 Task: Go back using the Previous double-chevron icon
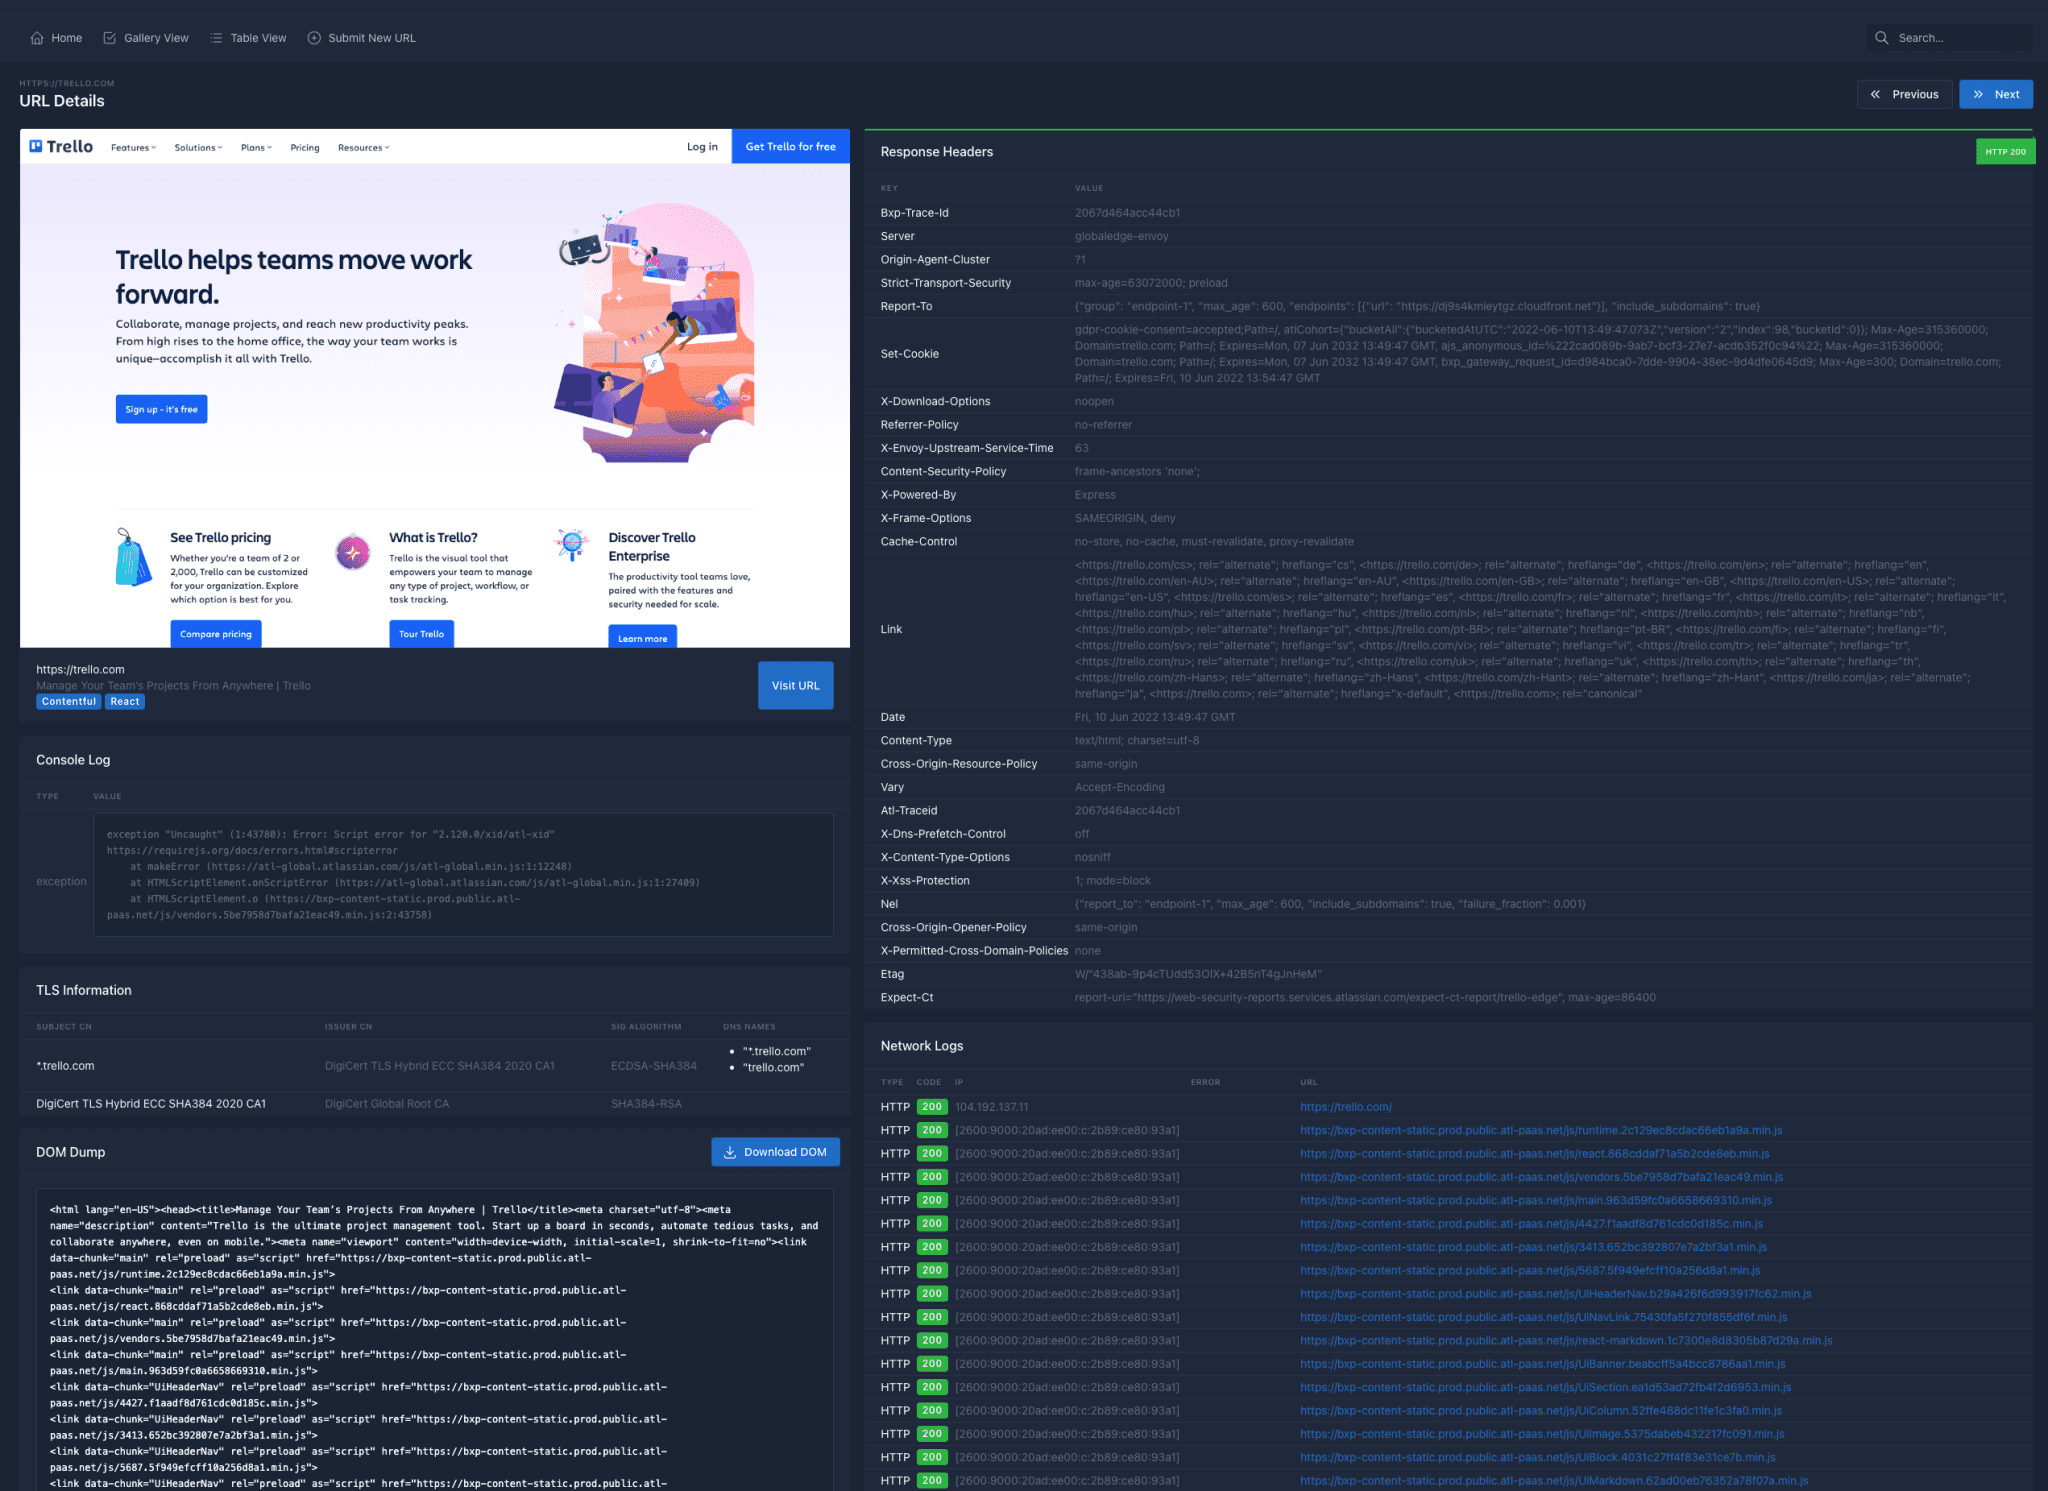(1875, 95)
